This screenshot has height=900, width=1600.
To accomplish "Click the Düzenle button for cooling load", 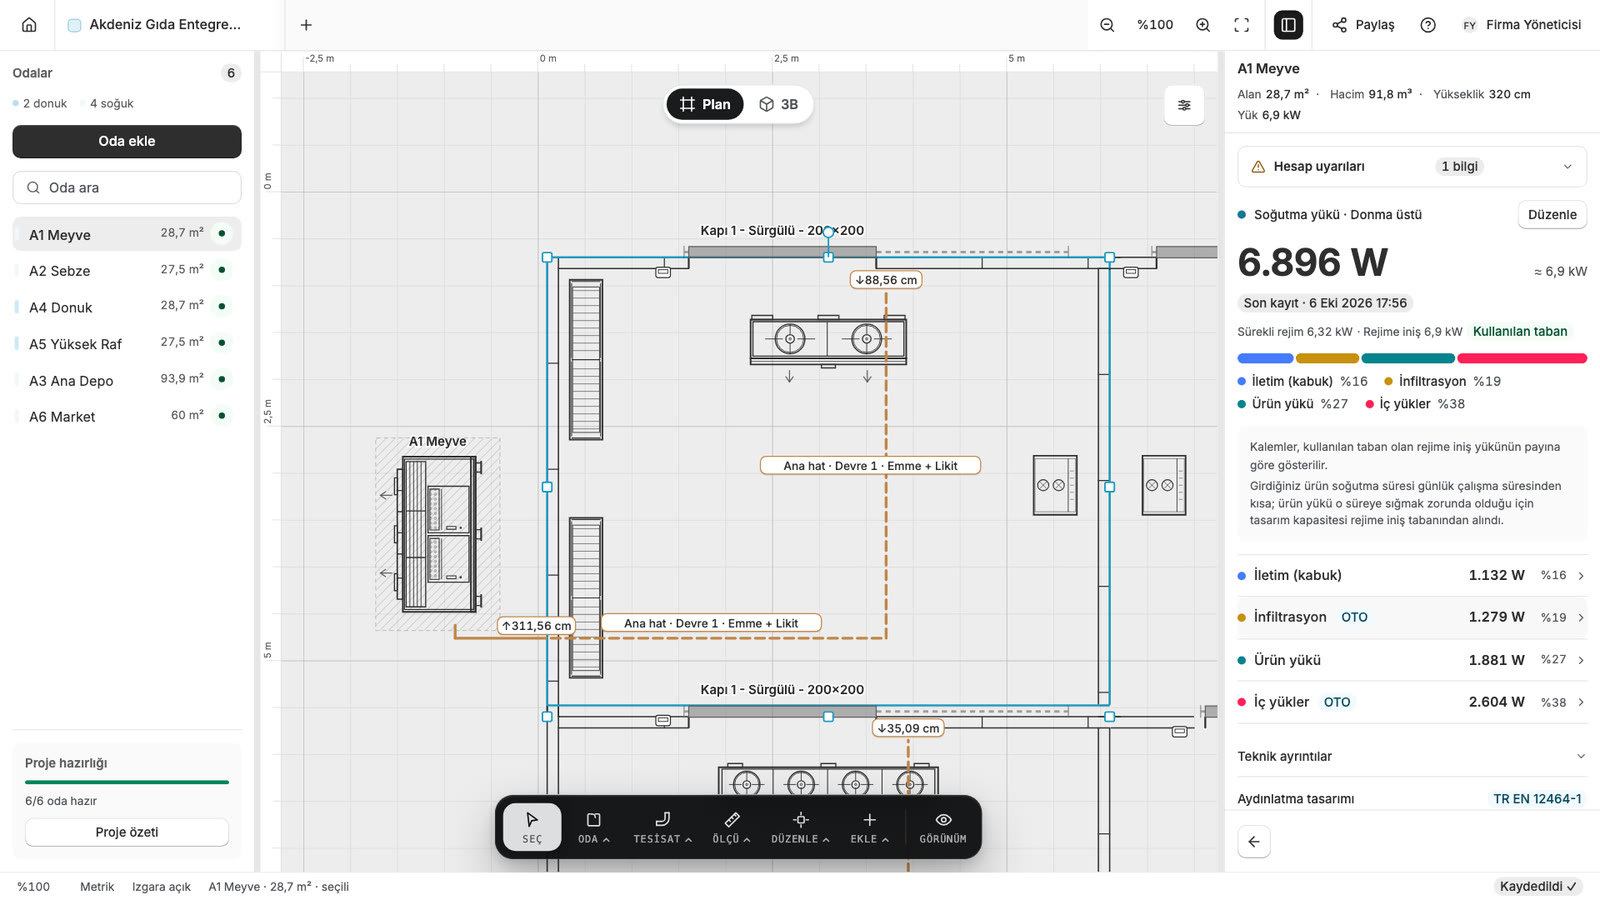I will 1552,214.
